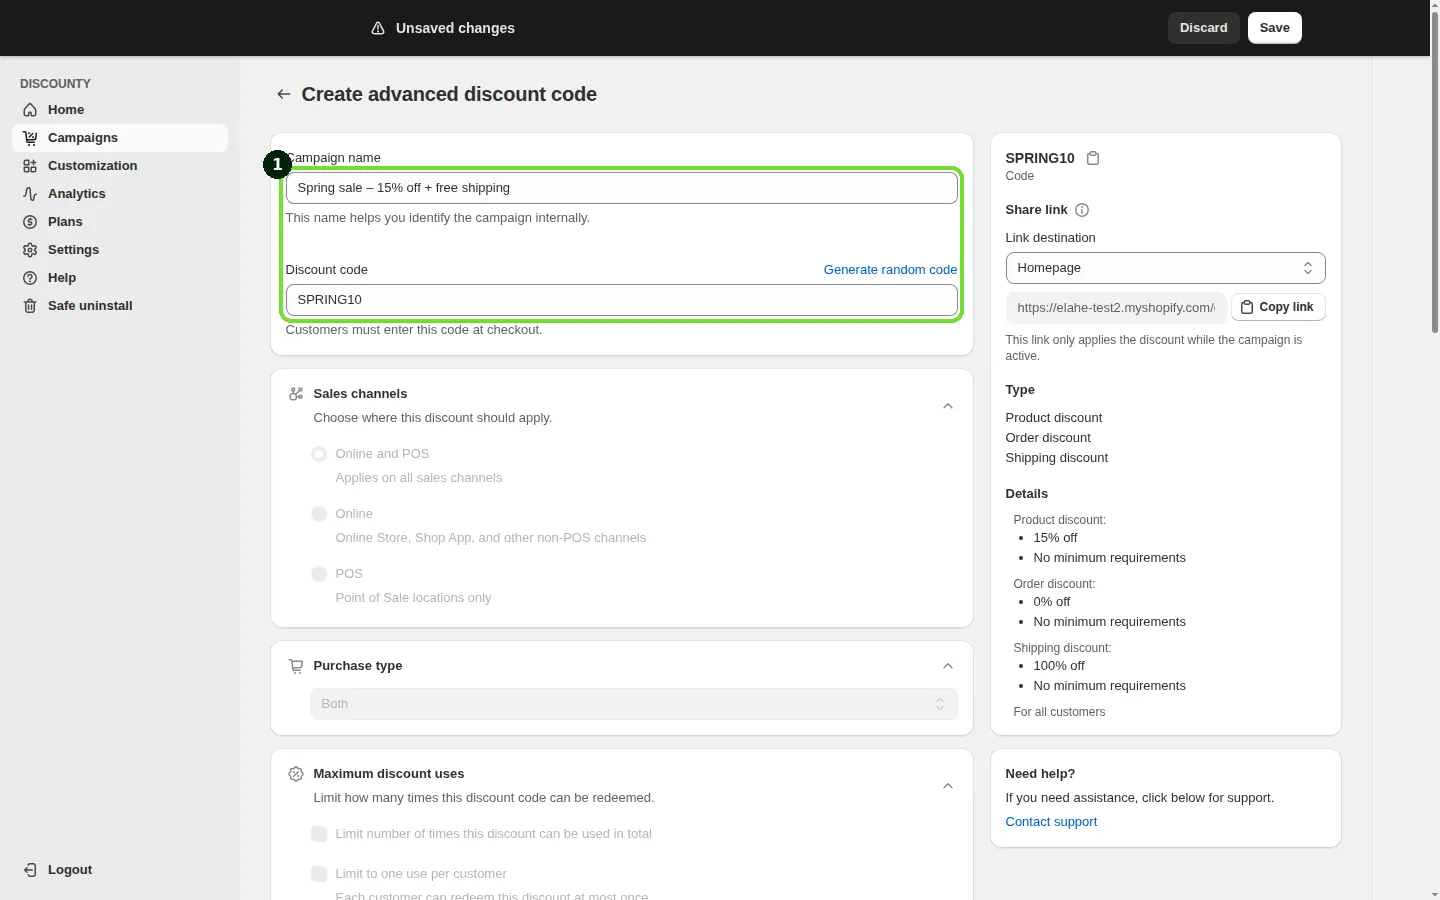Click the back arrow beside the page title
Viewport: 1440px width, 900px height.
point(284,94)
